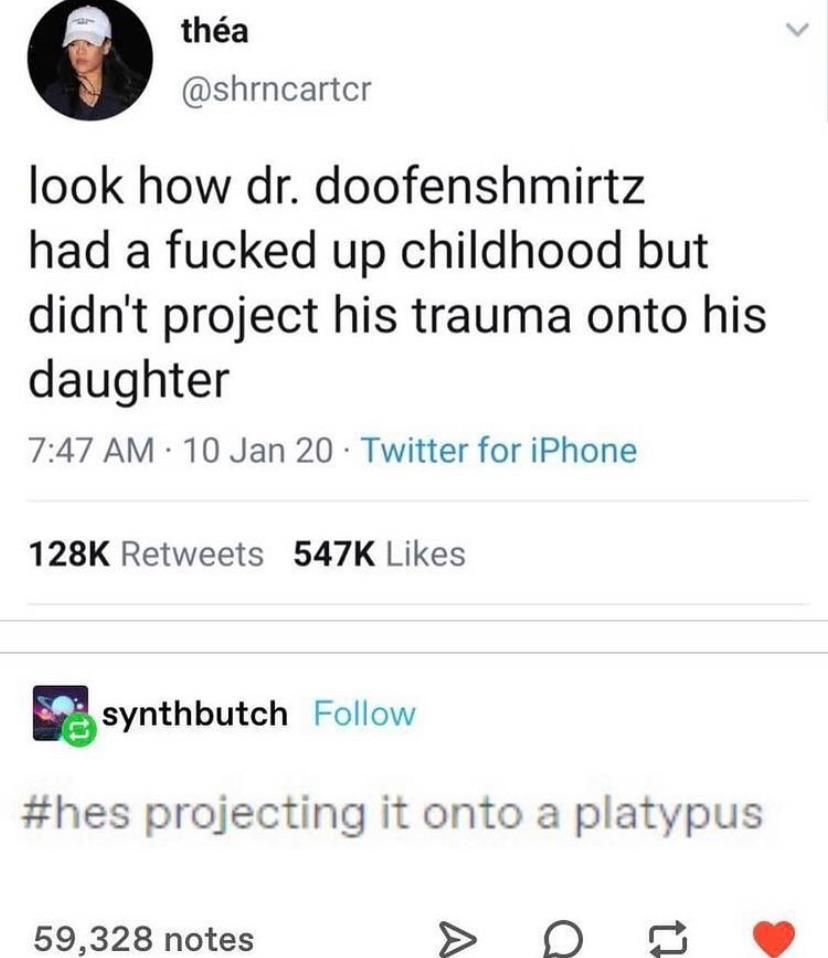The image size is (828, 958).
Task: Click the green reblog badge icon
Action: pos(81,729)
